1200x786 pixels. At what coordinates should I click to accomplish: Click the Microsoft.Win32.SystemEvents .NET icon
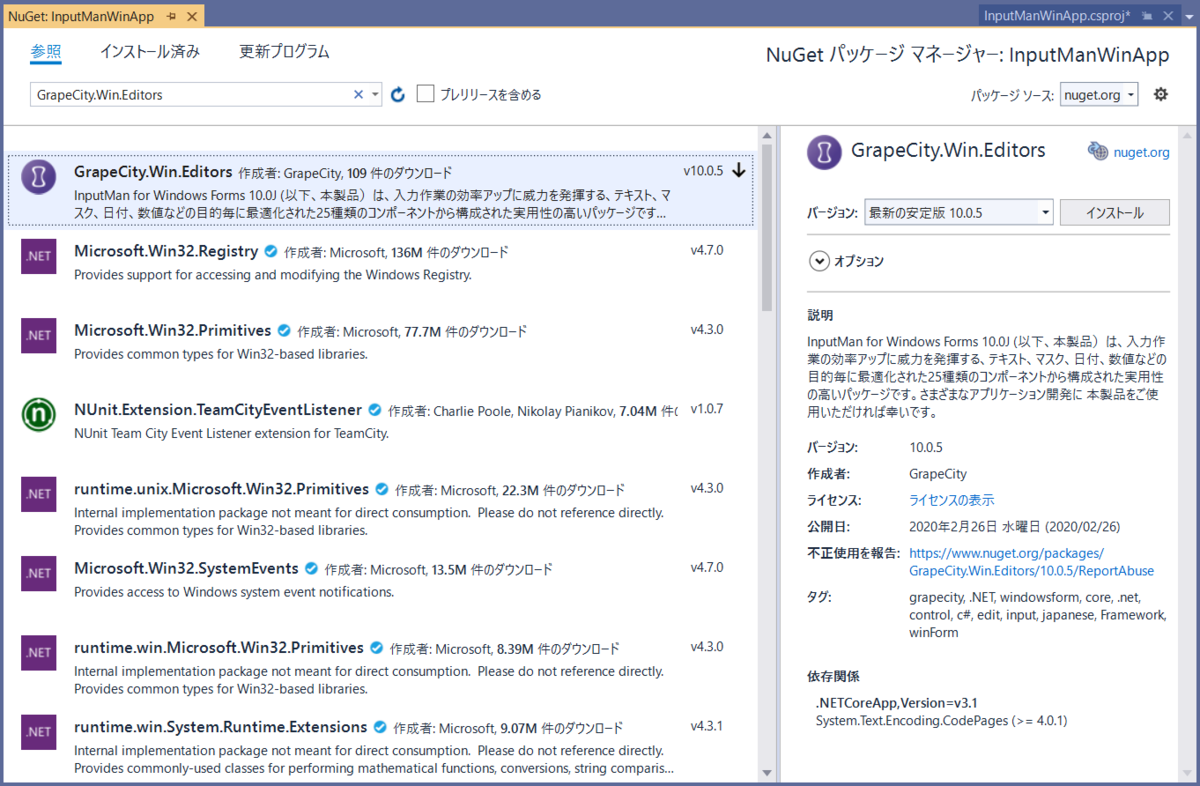[38, 573]
